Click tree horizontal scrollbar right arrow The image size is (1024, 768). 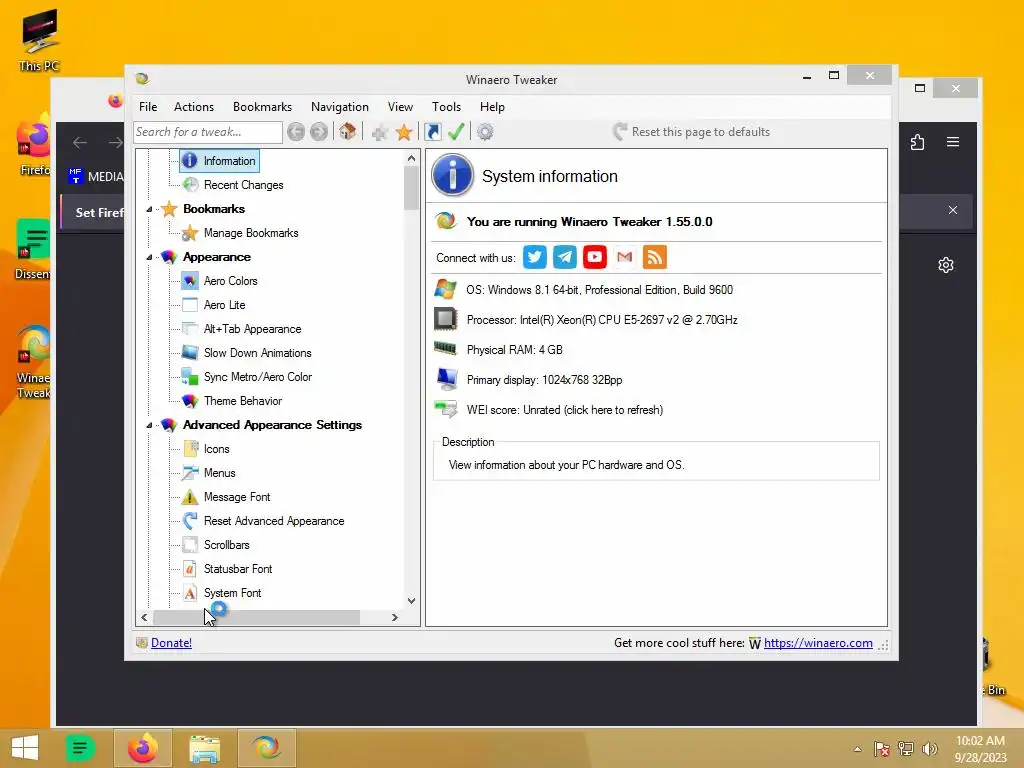395,617
